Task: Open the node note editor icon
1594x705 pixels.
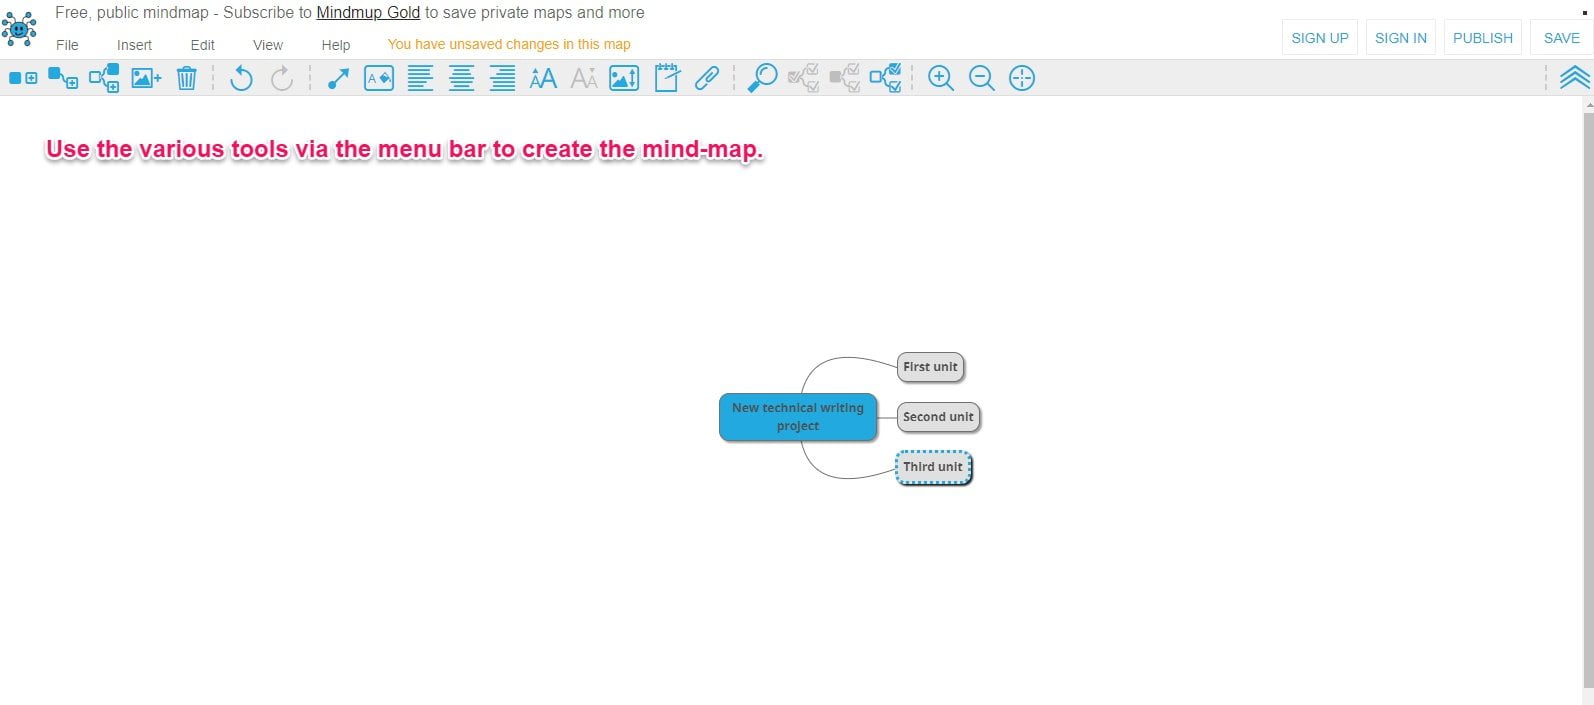Action: (x=667, y=78)
